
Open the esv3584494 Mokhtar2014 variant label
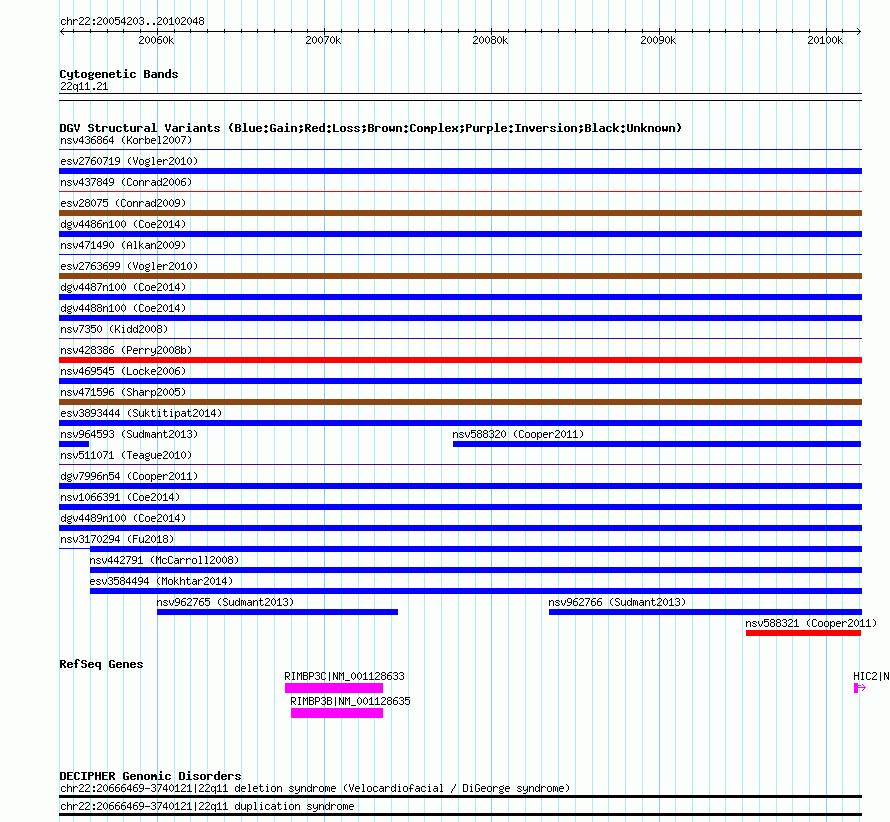161,581
